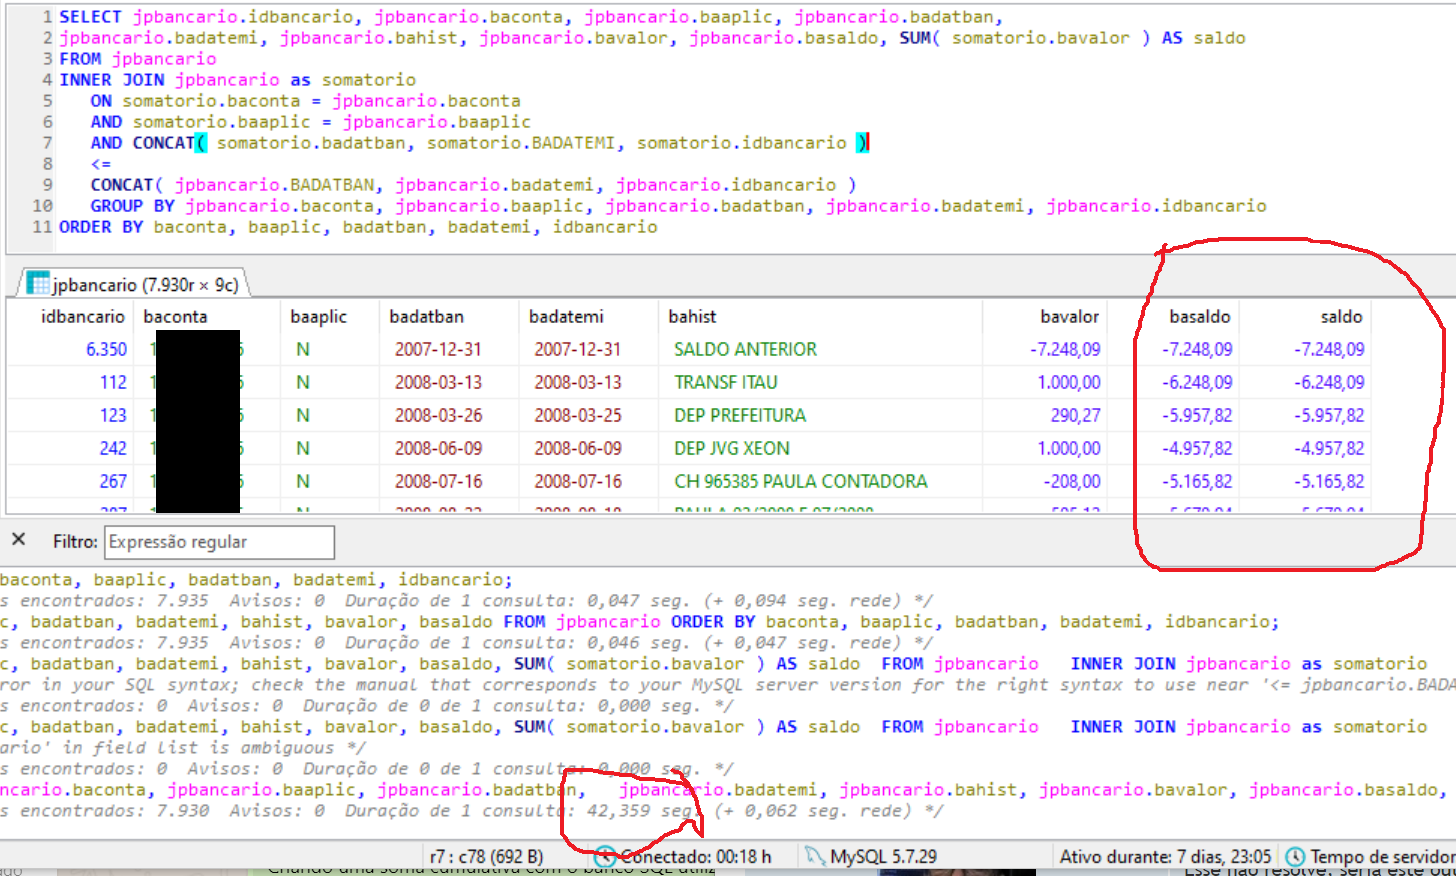Select the SALDO ANTERIOR cell

tap(745, 350)
